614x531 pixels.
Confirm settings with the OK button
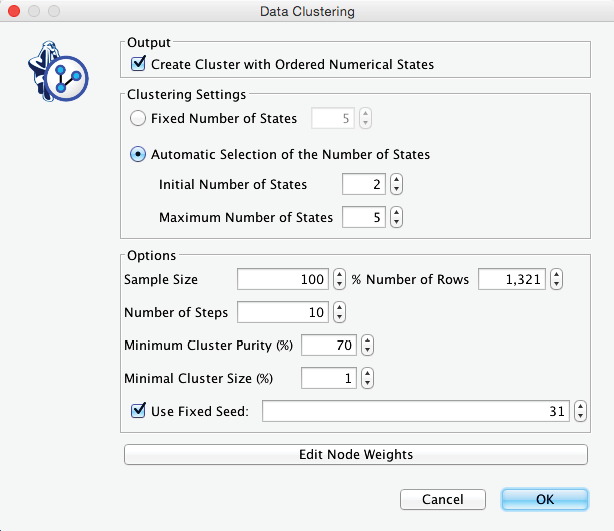click(x=544, y=499)
